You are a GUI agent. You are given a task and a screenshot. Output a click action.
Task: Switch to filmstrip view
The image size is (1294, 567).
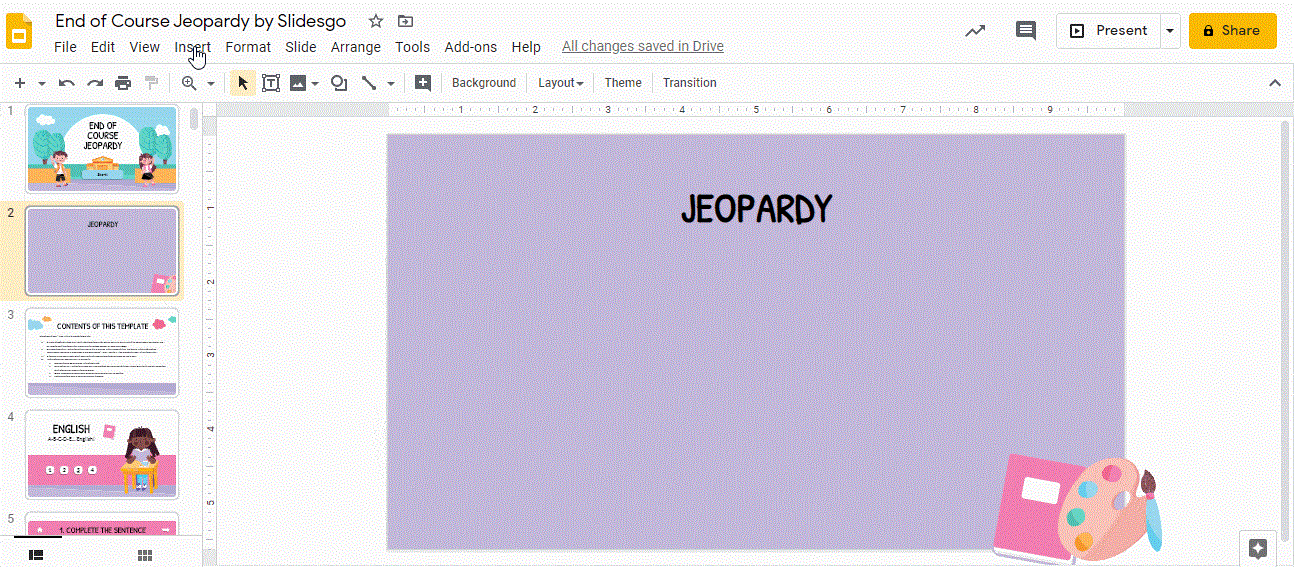[x=36, y=555]
